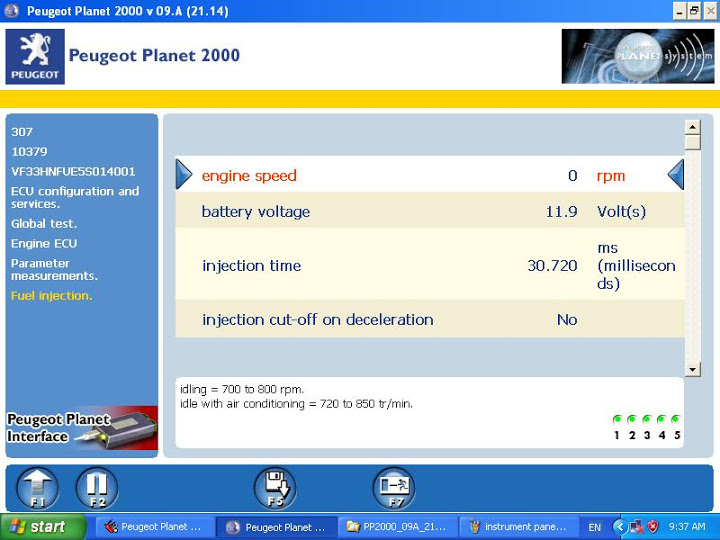Go to 307 vehicle breadcrumb

pos(22,132)
